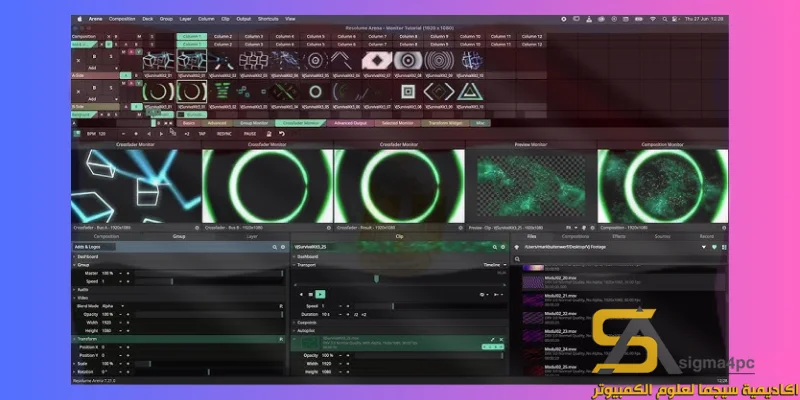Image resolution: width=800 pixels, height=400 pixels.
Task: Open the Transport Timeline mode dropdown
Action: [495, 265]
